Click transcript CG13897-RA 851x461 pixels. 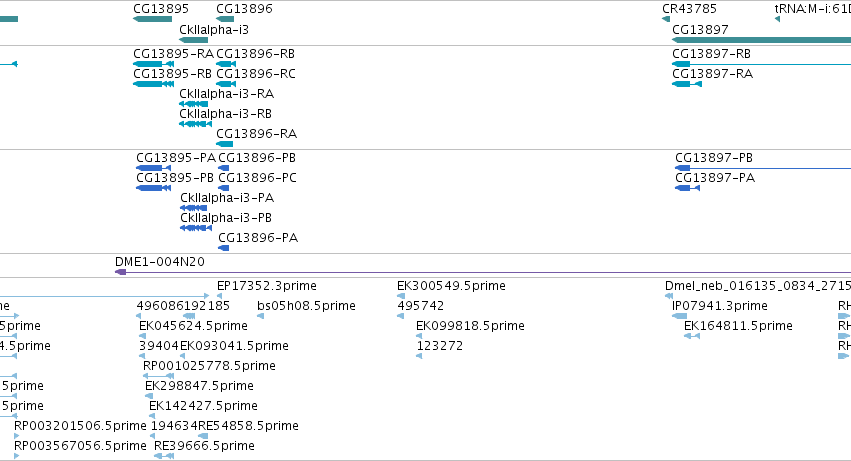(x=713, y=74)
